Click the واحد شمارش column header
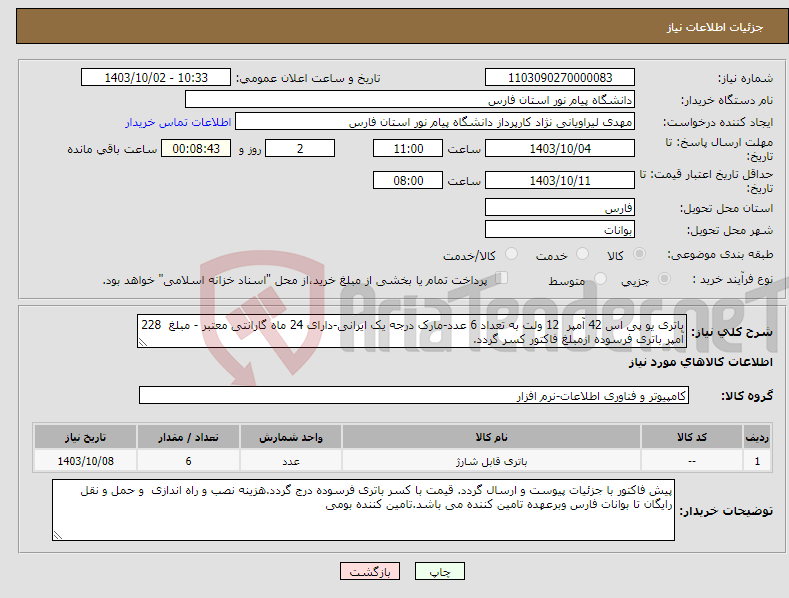The image size is (789, 598). point(290,437)
